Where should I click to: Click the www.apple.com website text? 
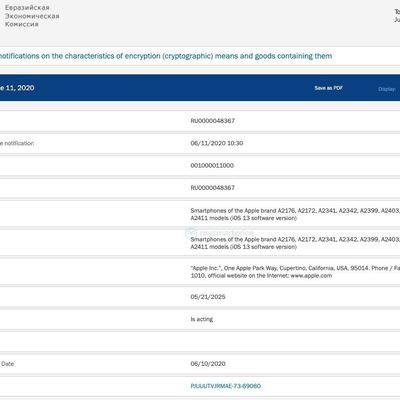[311, 276]
